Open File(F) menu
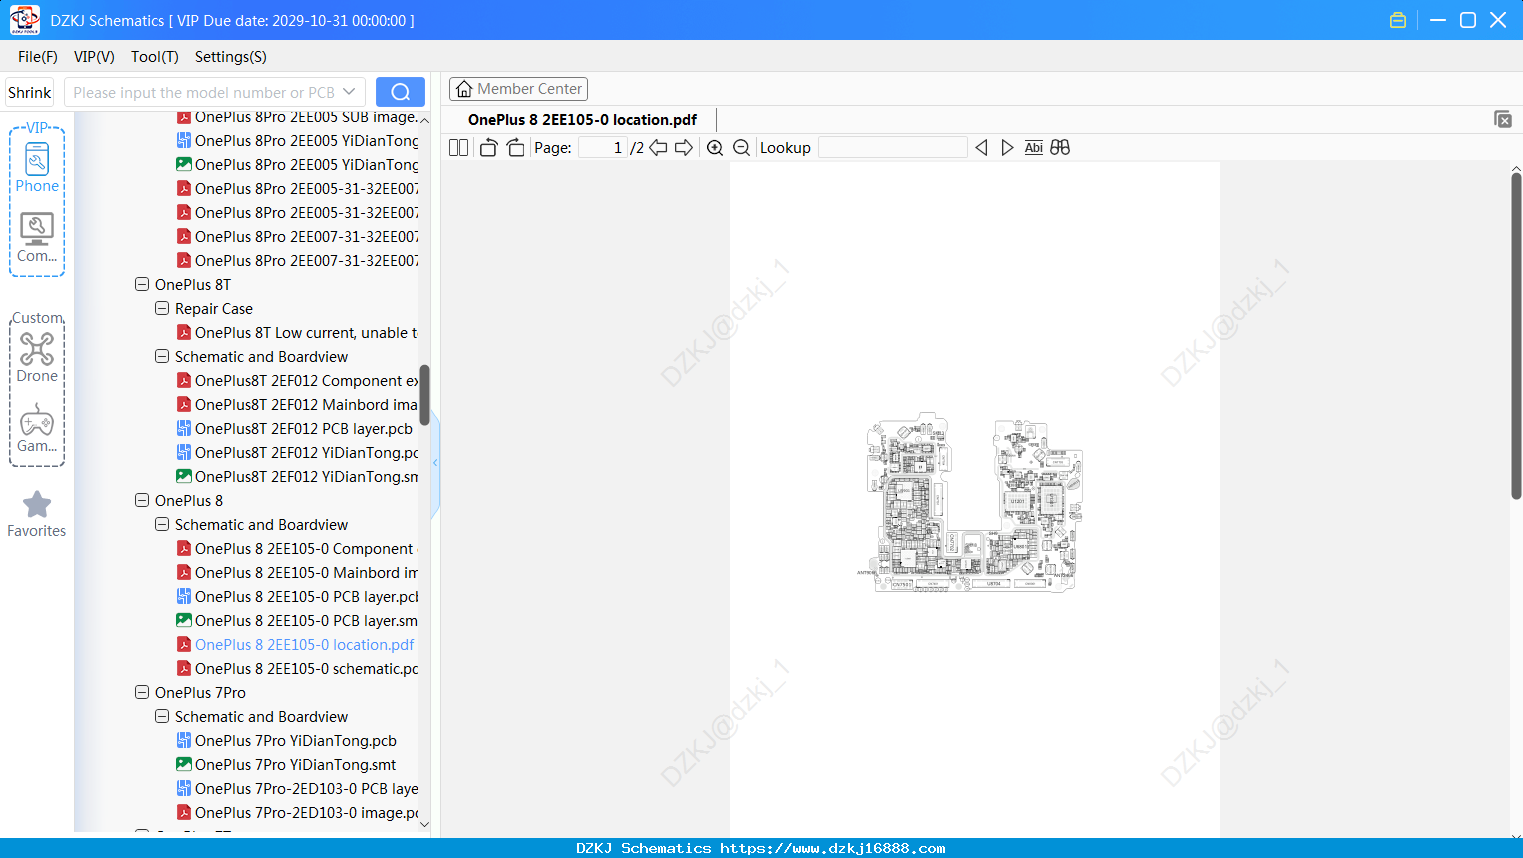1523x858 pixels. coord(38,57)
